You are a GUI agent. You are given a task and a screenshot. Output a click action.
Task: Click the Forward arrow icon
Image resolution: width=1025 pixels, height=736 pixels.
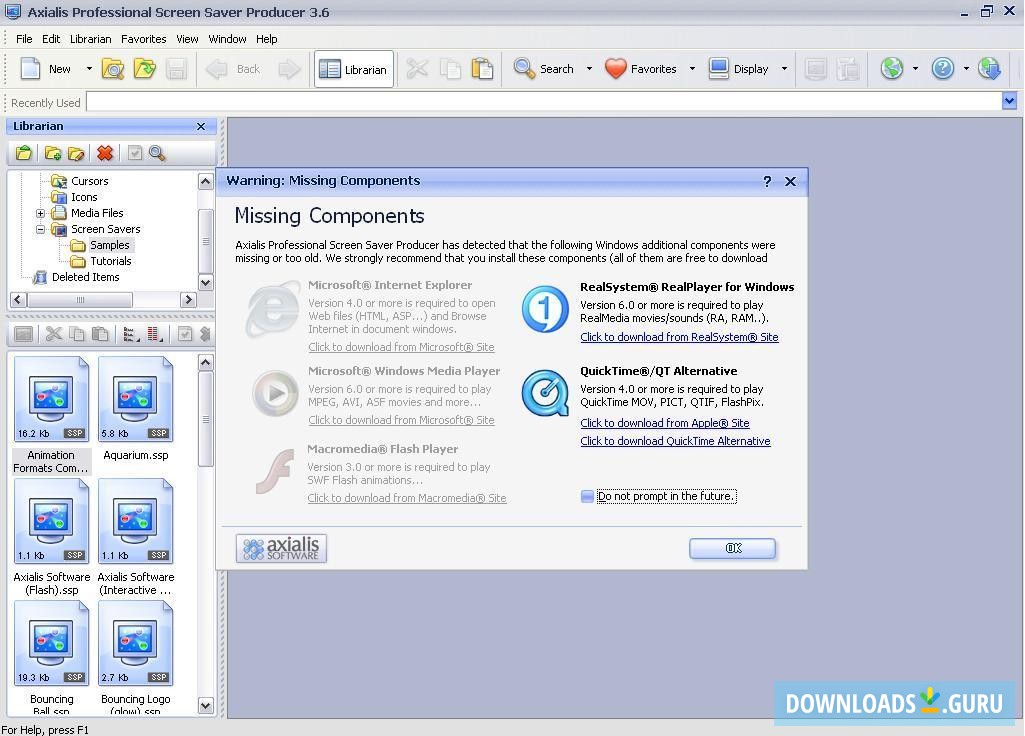tap(289, 69)
